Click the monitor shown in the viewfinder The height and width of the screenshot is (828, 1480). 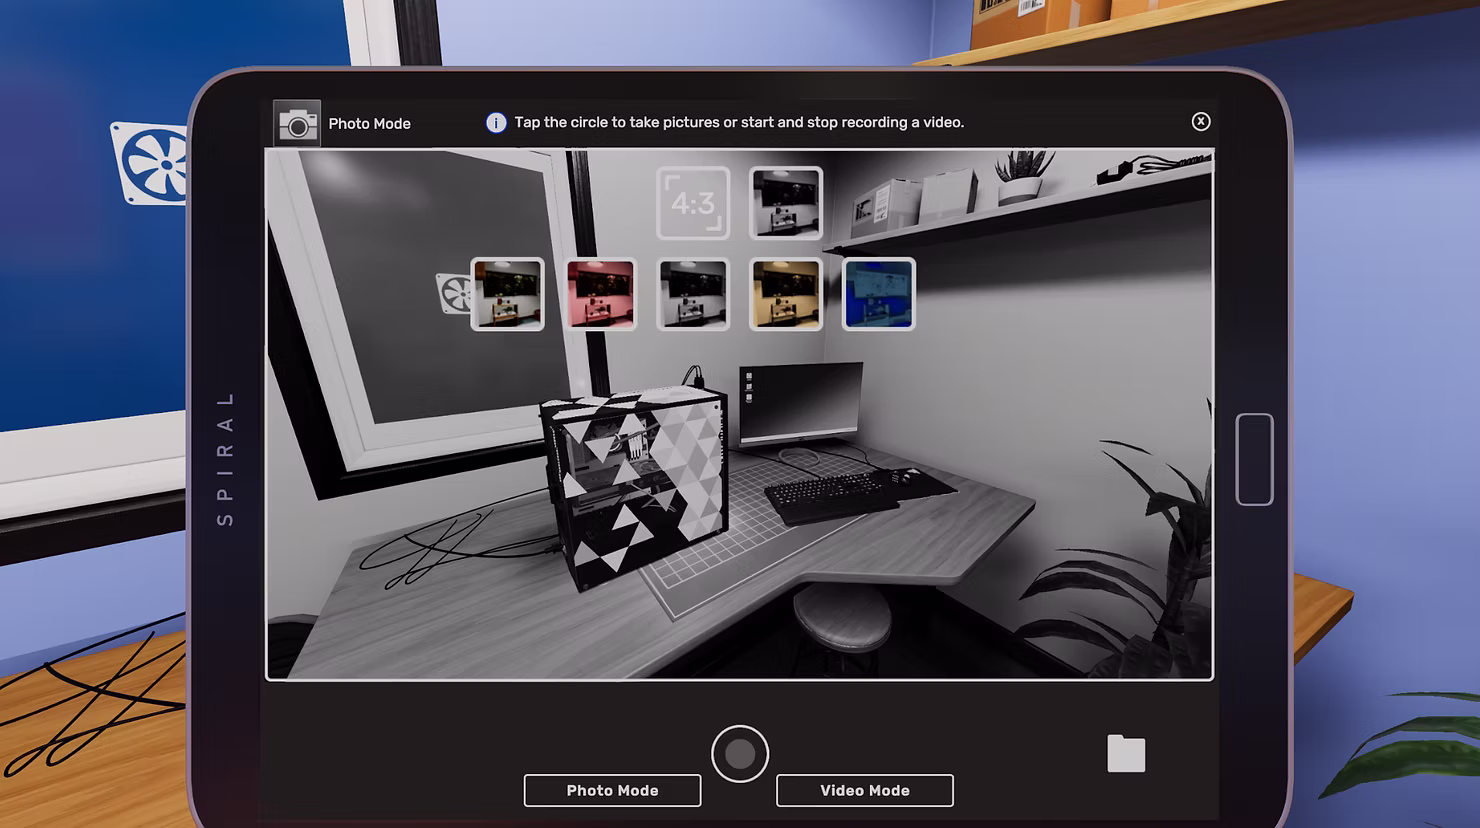point(800,403)
